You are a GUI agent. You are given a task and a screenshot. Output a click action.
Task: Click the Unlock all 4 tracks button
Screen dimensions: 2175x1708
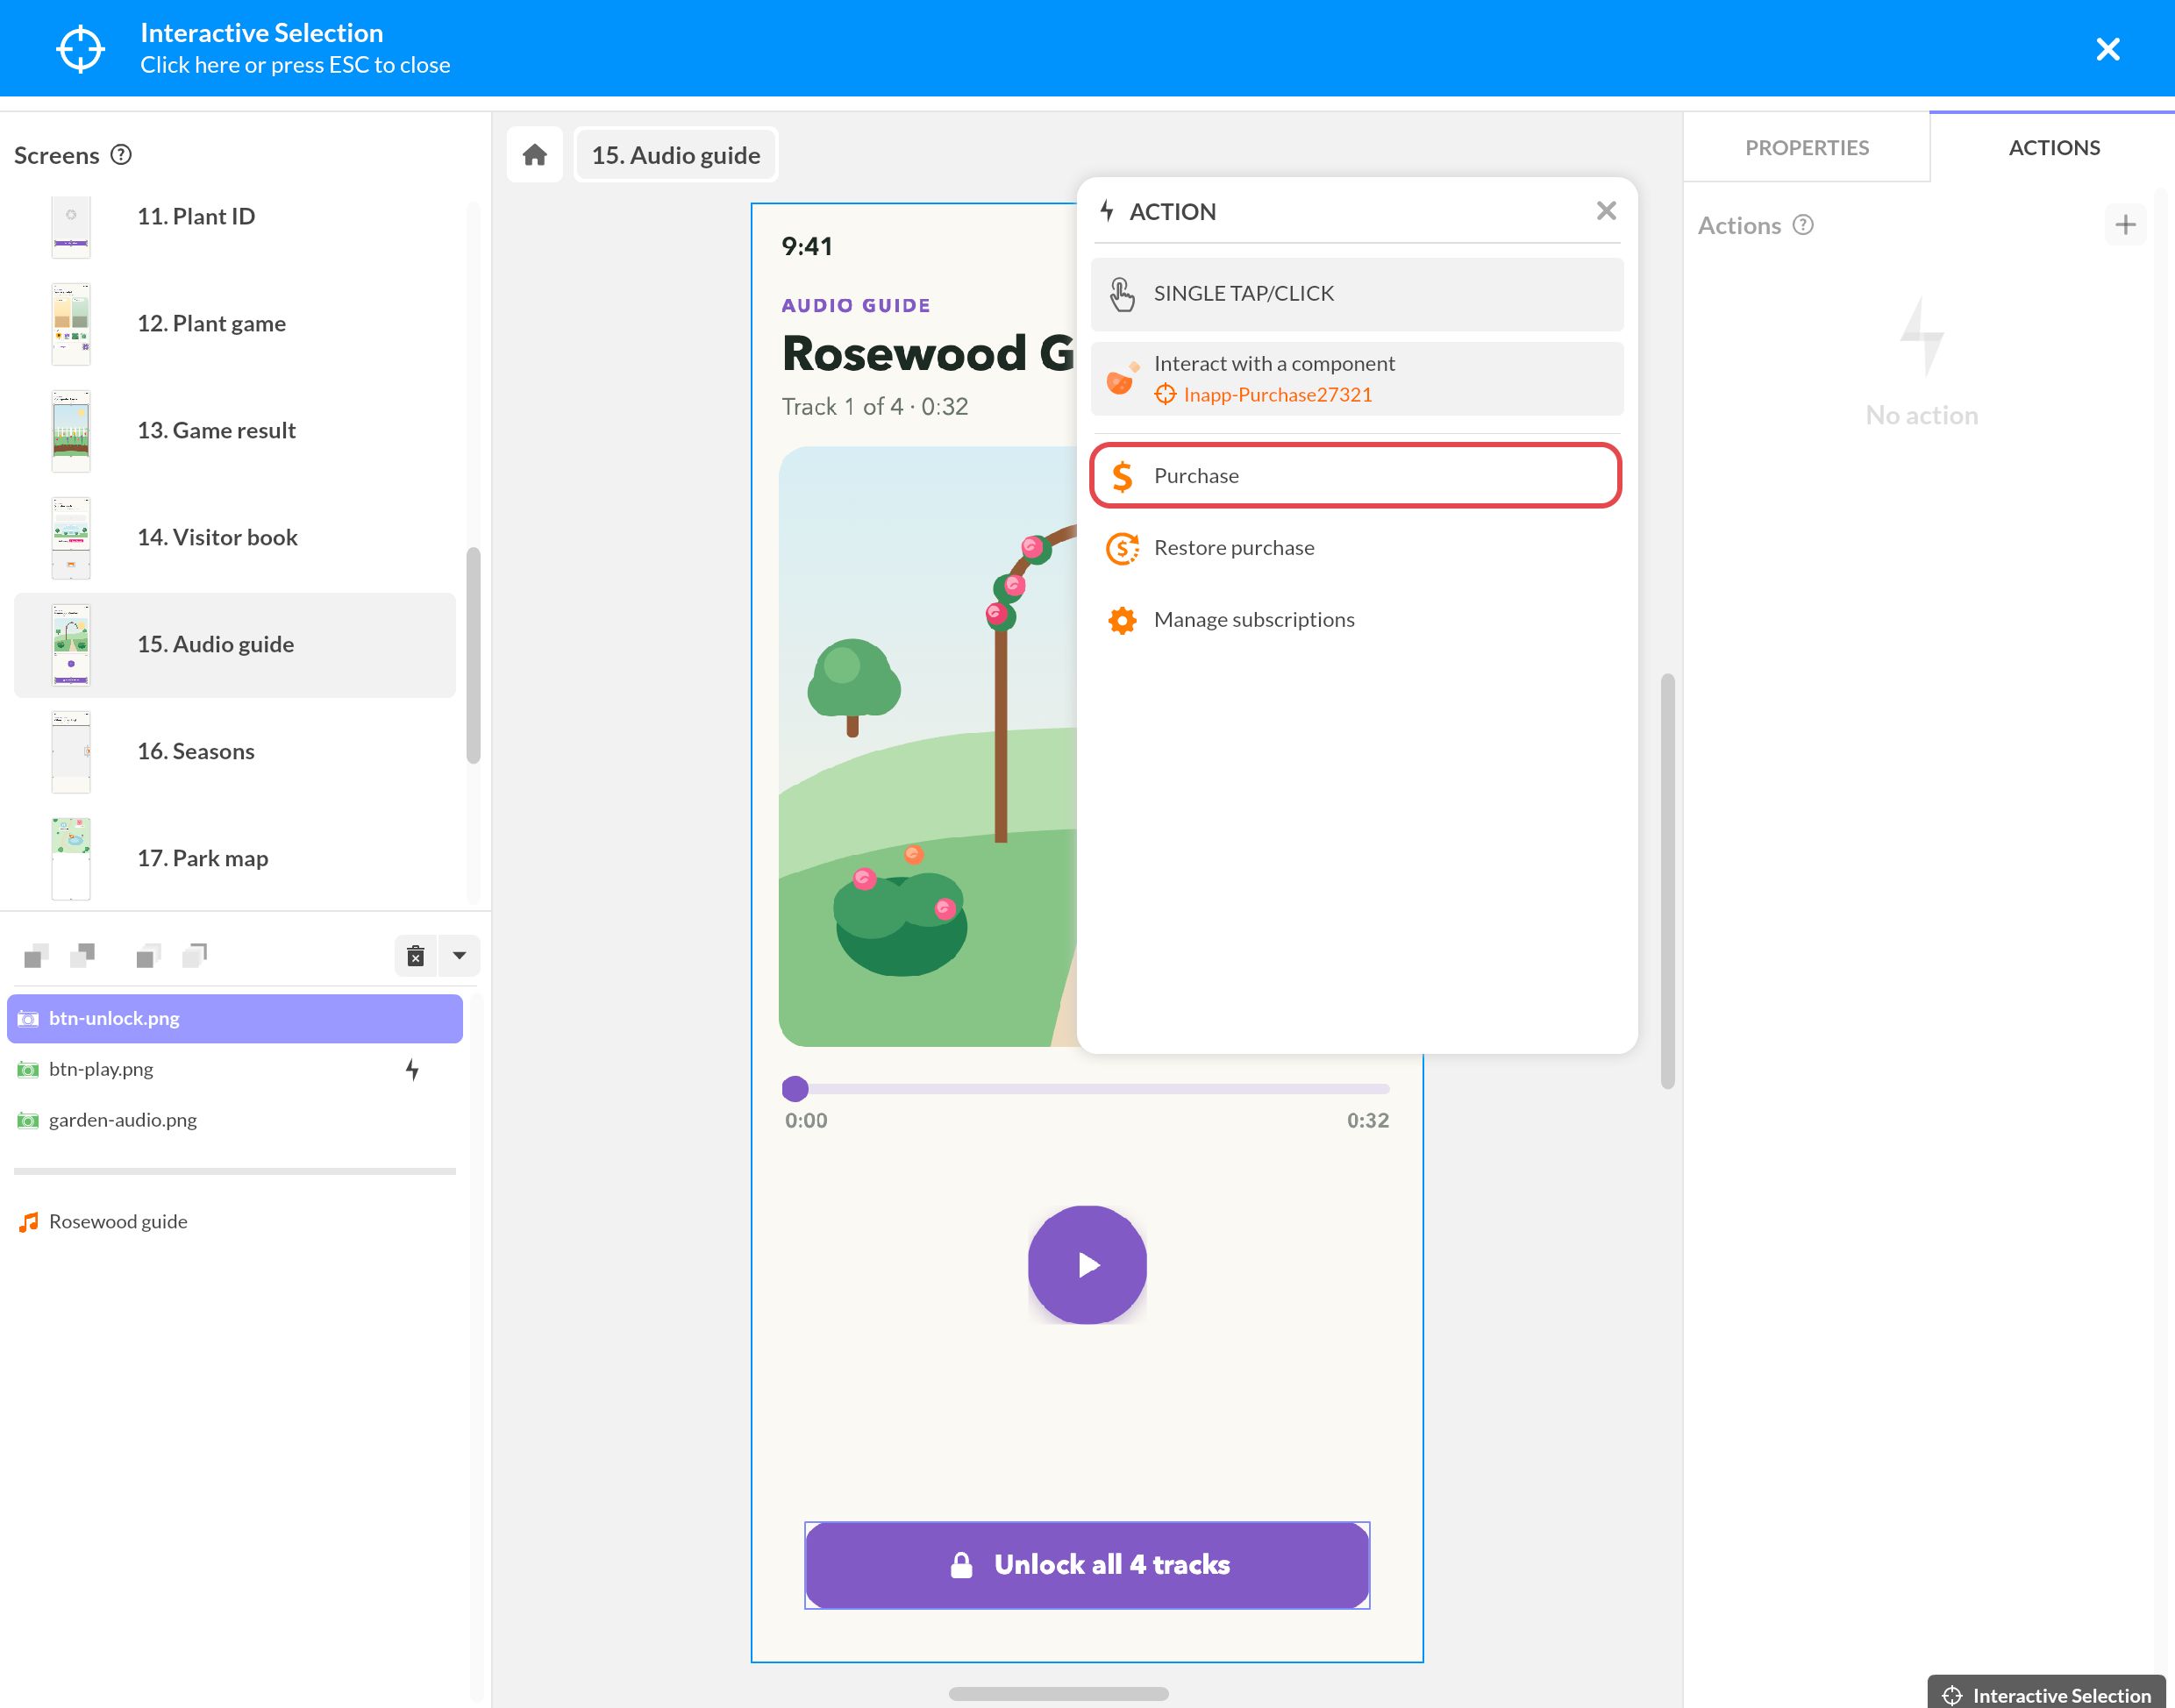(x=1087, y=1566)
